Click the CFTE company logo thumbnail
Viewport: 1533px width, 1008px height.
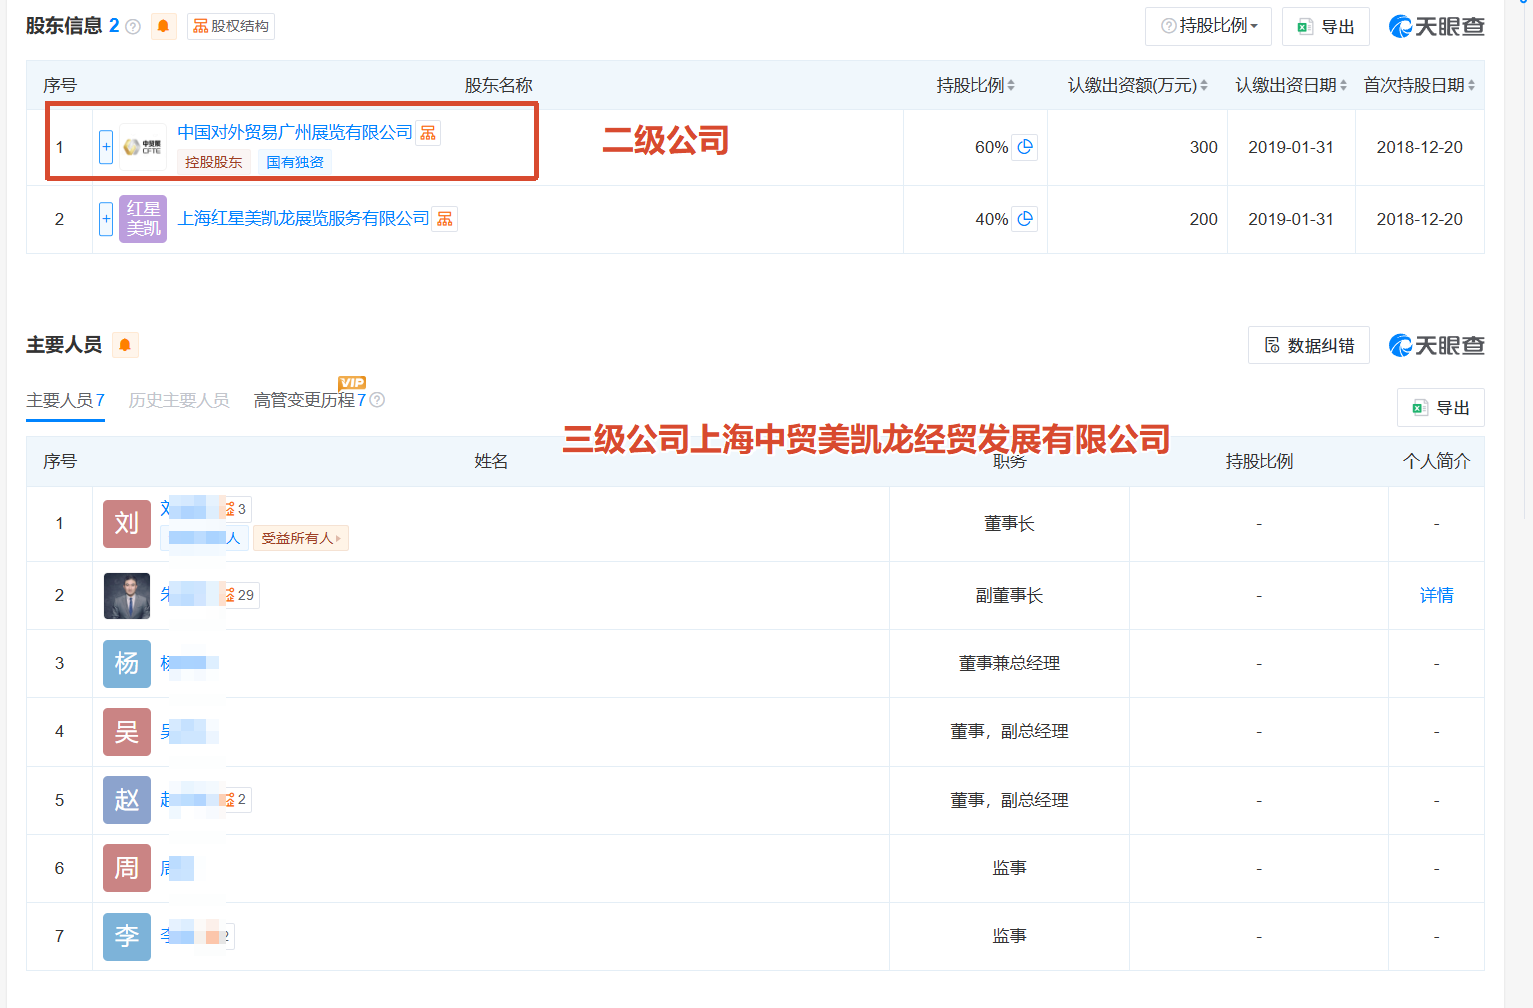point(143,147)
